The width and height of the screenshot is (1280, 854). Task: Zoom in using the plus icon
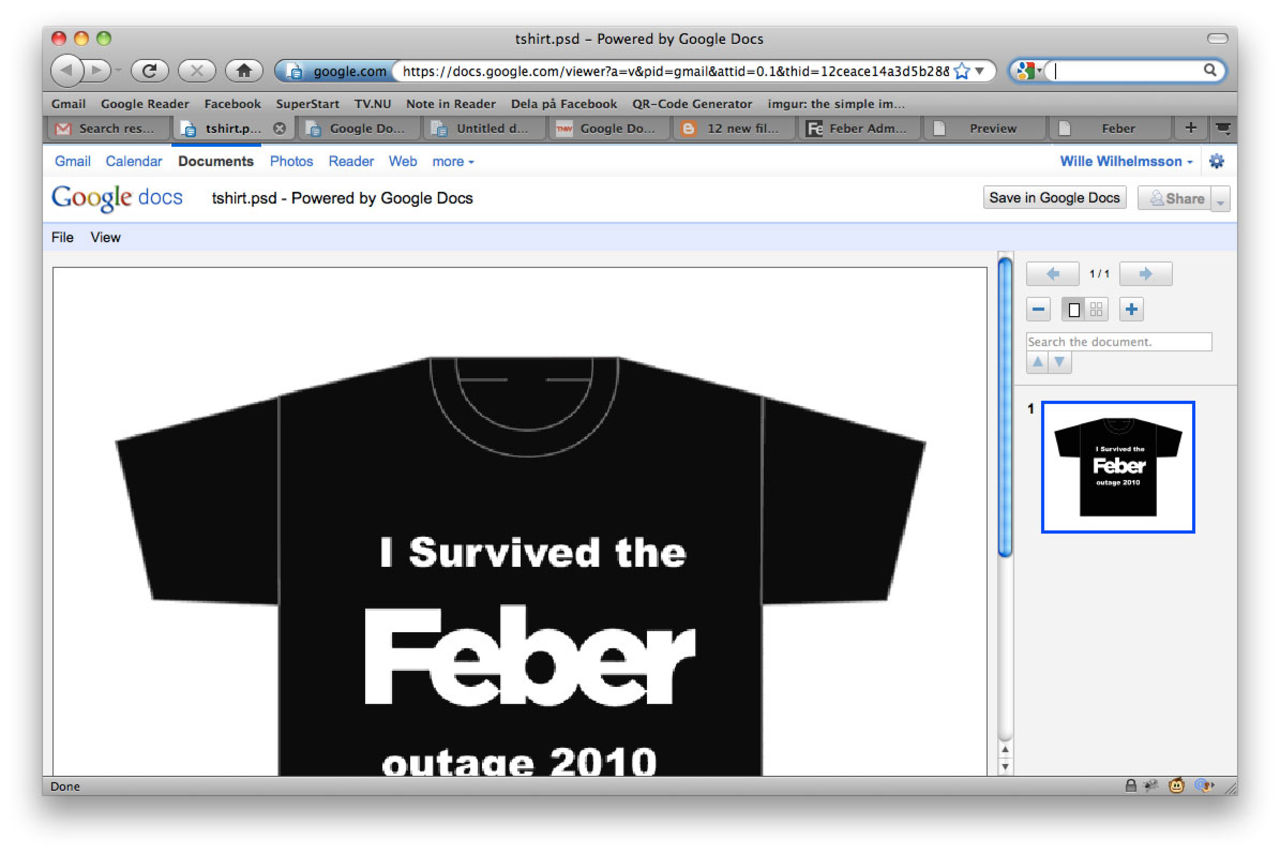(x=1131, y=309)
